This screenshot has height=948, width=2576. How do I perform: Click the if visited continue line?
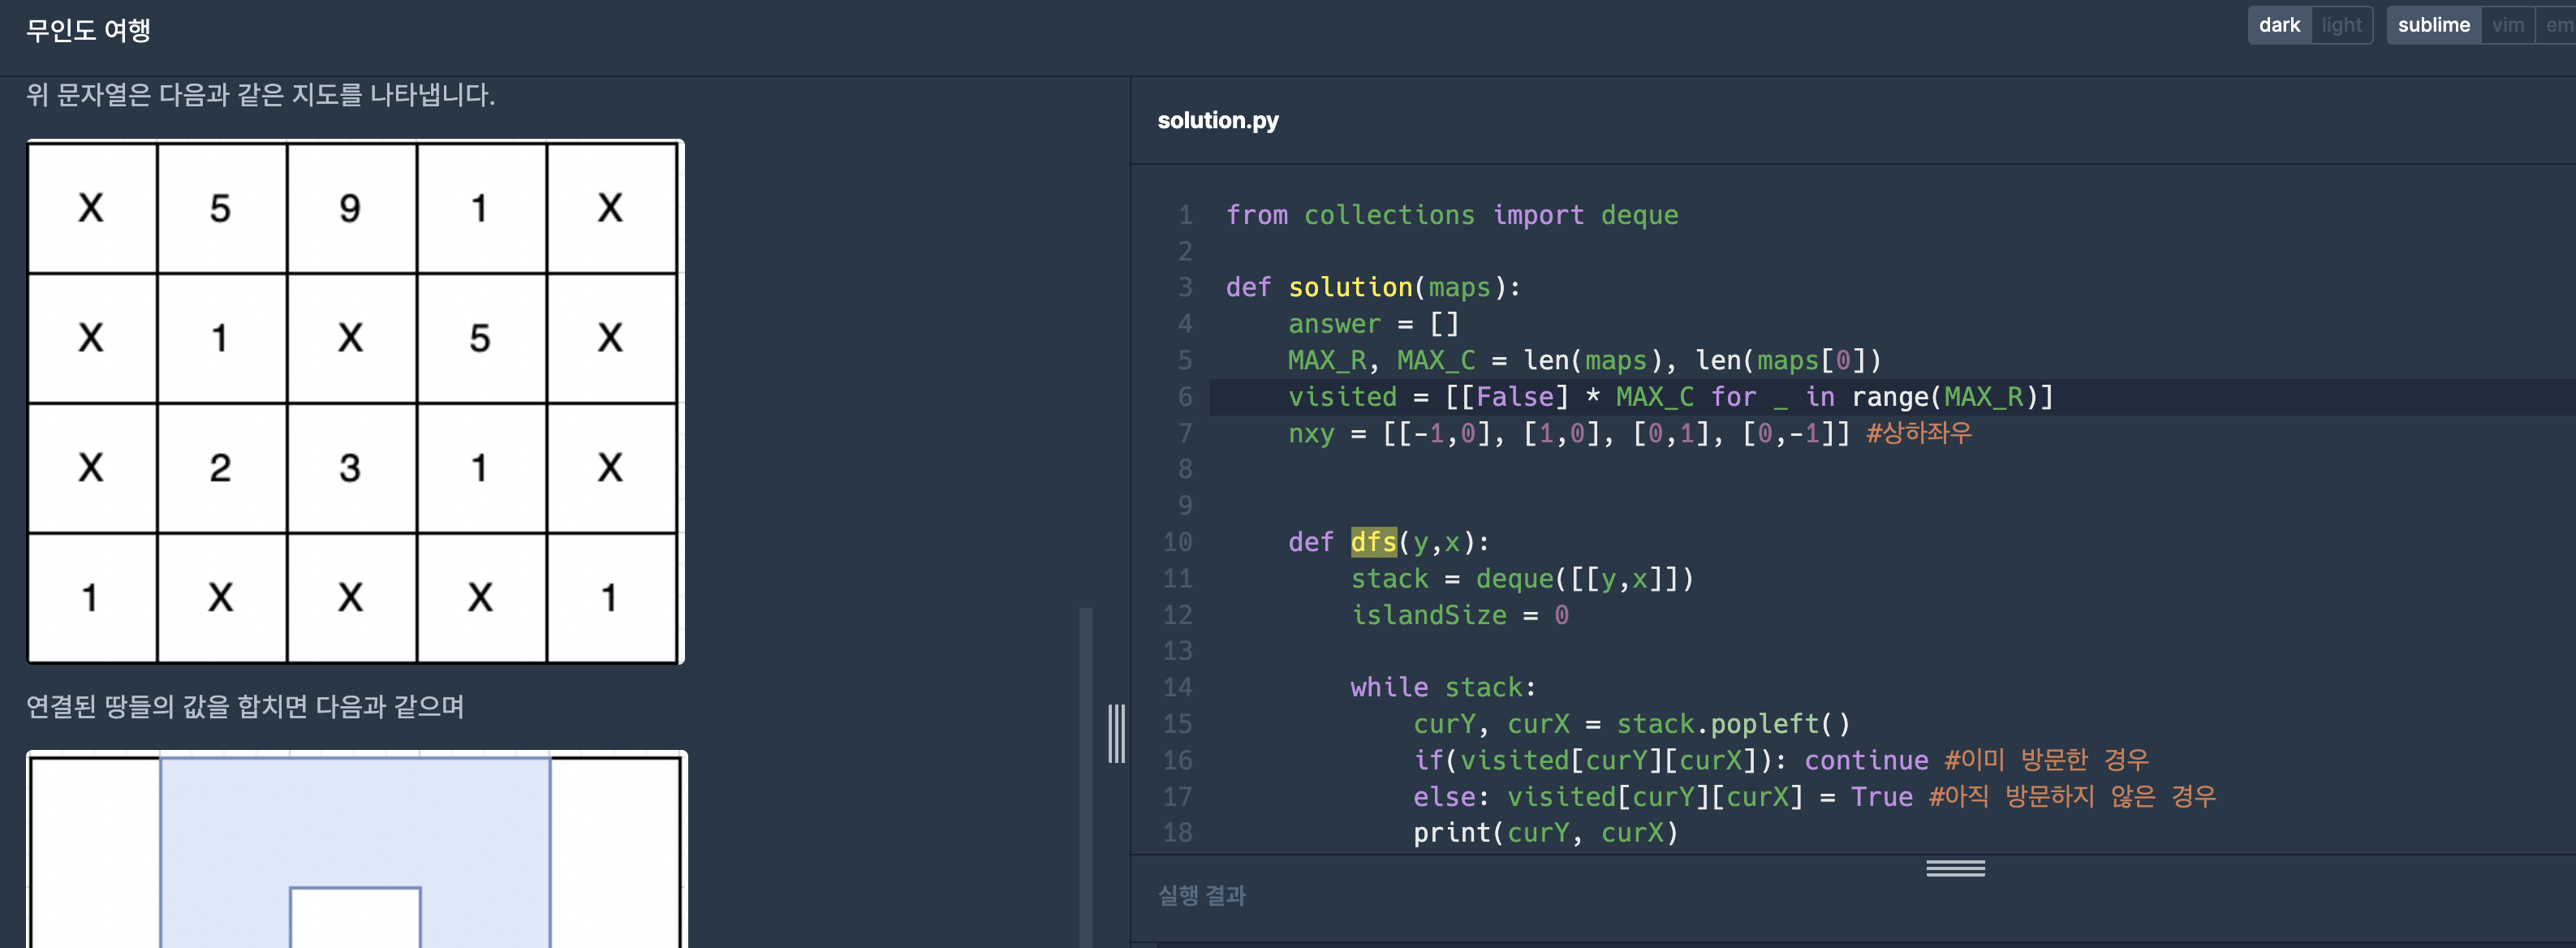(1780, 760)
